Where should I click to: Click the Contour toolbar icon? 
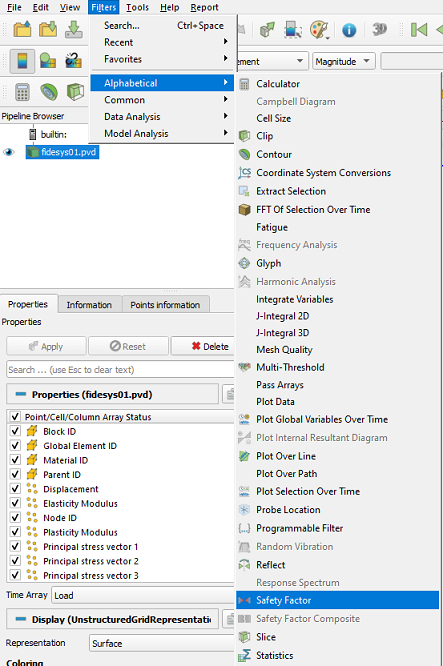(x=49, y=91)
